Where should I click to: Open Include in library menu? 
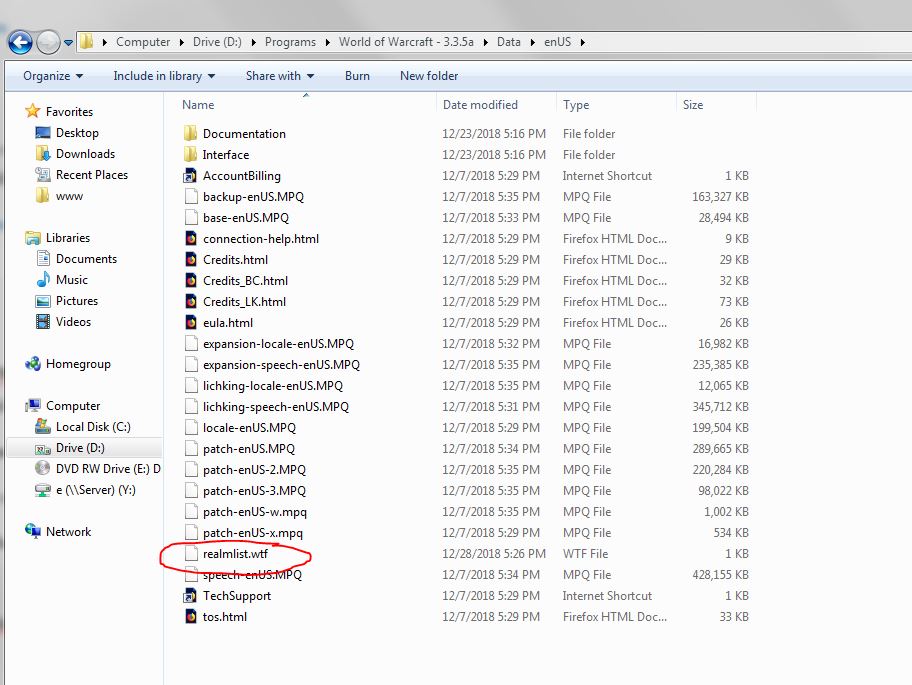coord(164,76)
